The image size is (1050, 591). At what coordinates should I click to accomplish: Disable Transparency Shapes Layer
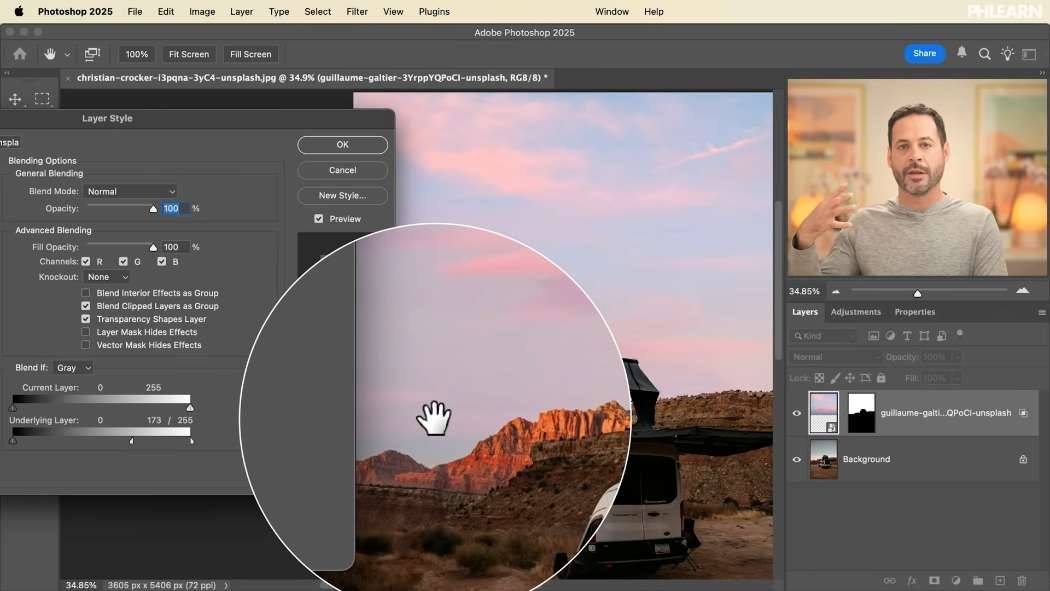[x=86, y=319]
